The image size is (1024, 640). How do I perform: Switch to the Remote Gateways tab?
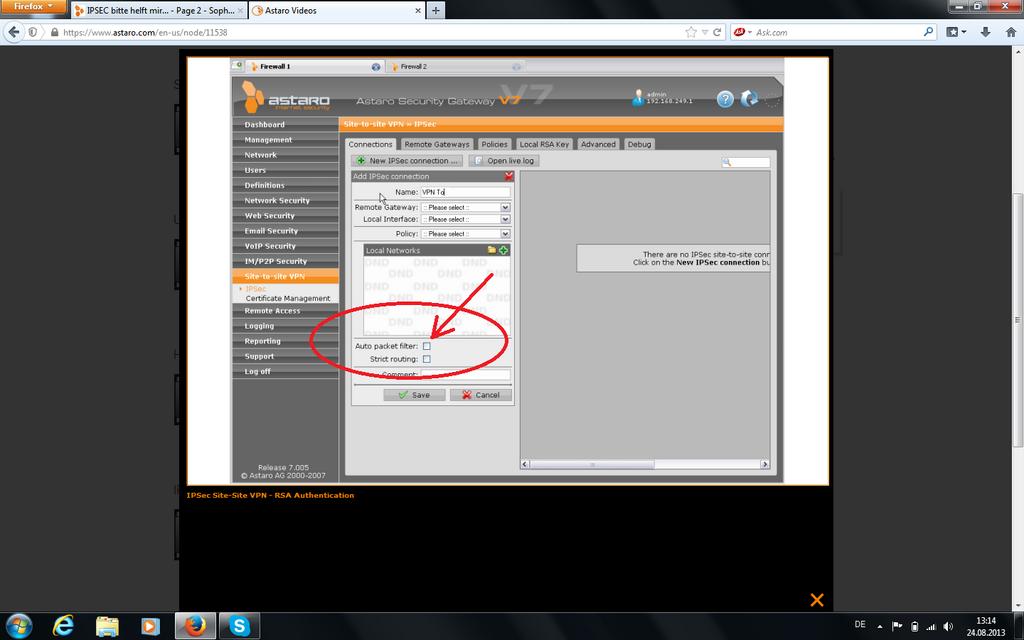click(x=437, y=144)
